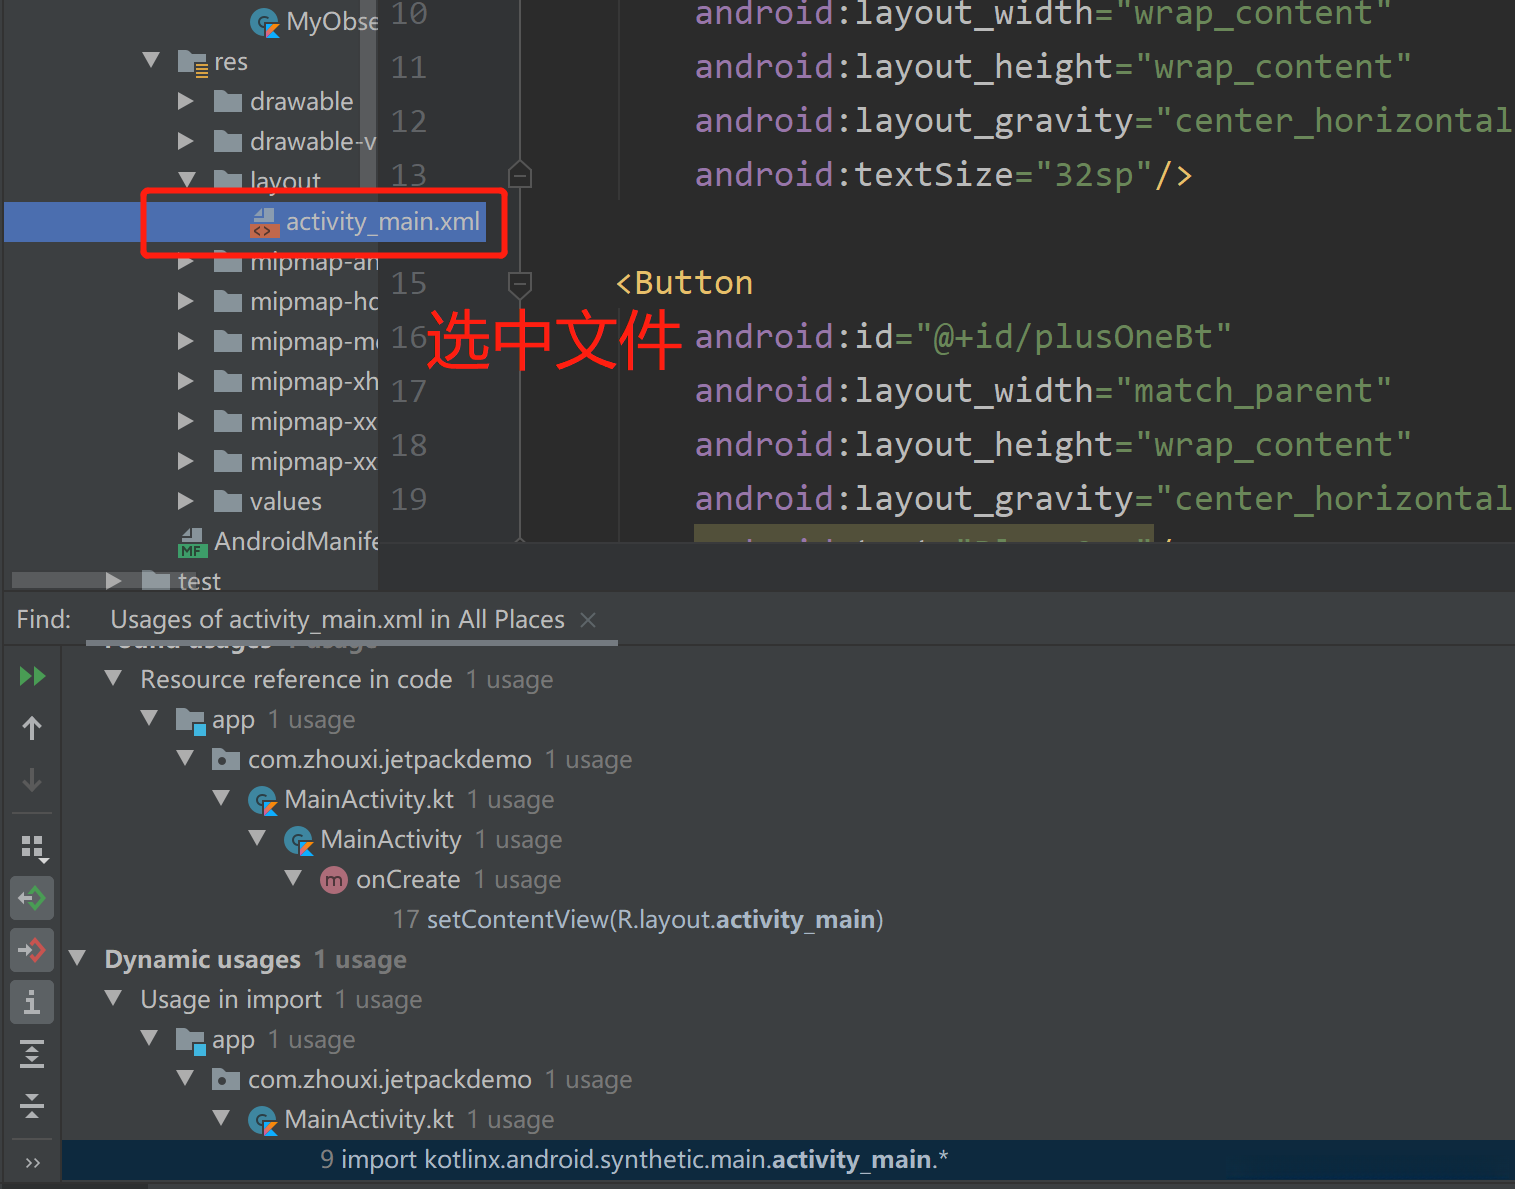The width and height of the screenshot is (1515, 1189).
Task: Expand the mipmap-m folder
Action: [x=186, y=341]
